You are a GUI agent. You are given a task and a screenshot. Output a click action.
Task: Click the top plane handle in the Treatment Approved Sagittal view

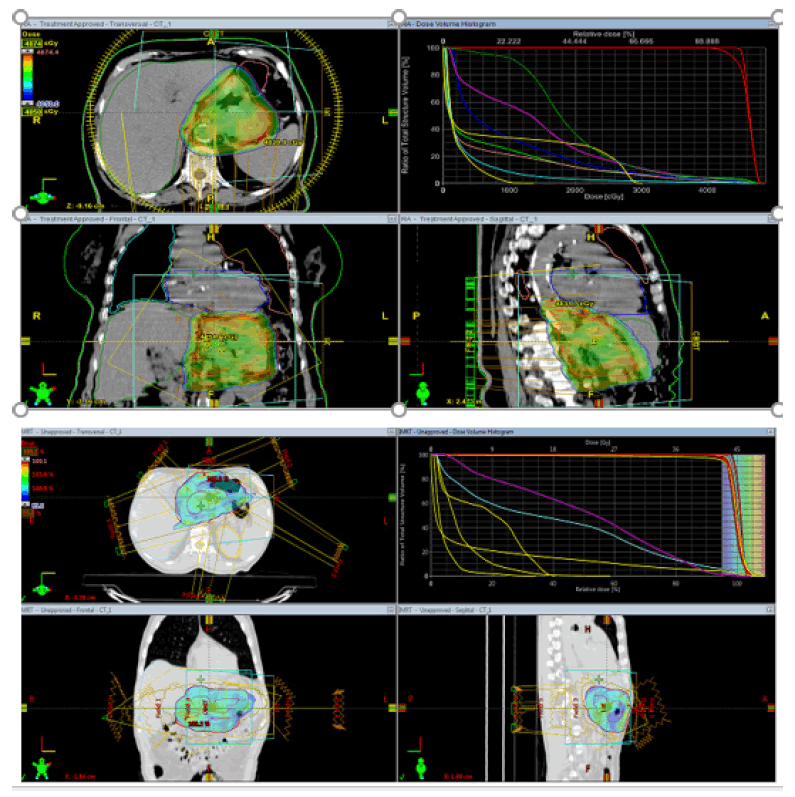[x=599, y=229]
